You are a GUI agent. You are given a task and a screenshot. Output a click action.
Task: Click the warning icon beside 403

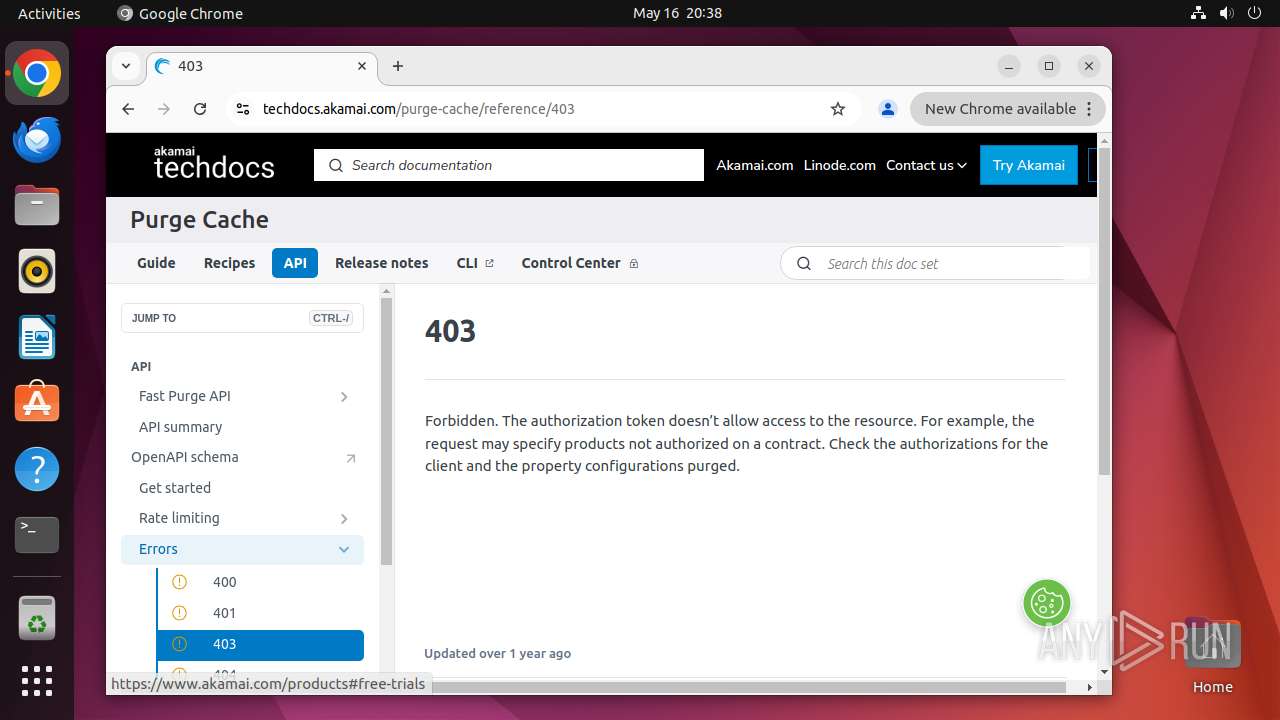180,644
